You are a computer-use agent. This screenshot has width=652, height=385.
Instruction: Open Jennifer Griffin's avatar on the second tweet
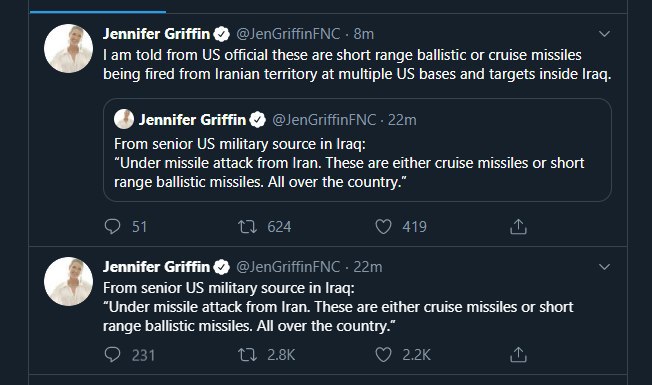[x=69, y=281]
